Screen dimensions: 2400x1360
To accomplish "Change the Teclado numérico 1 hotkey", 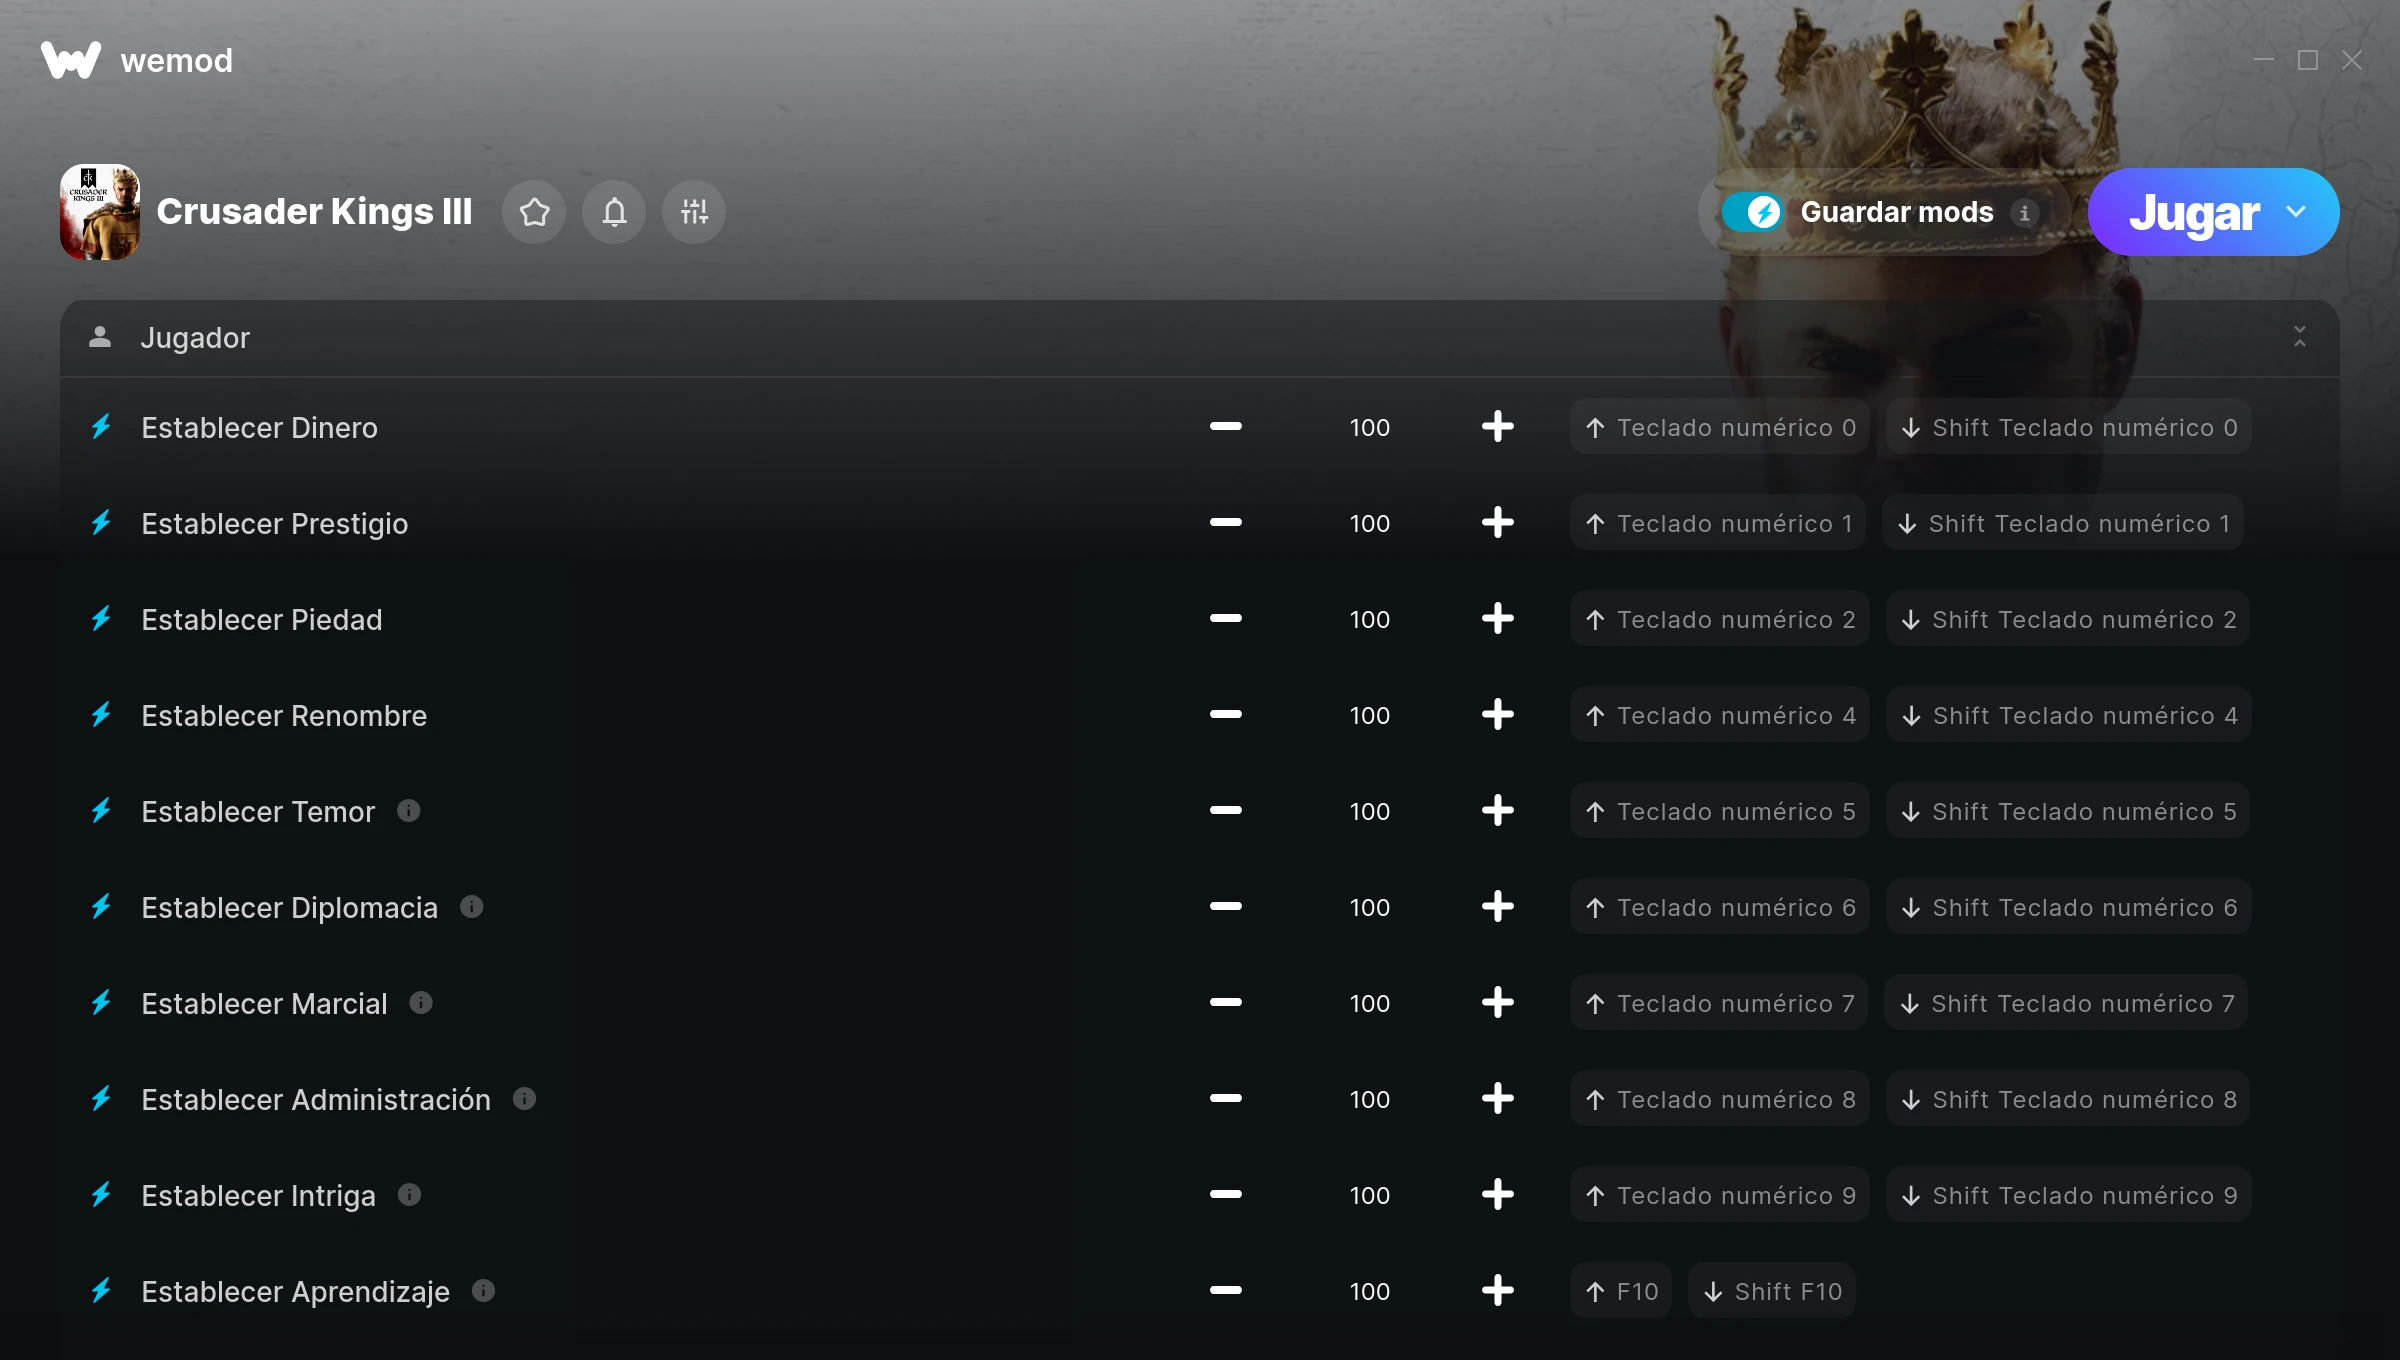I will pos(1718,523).
